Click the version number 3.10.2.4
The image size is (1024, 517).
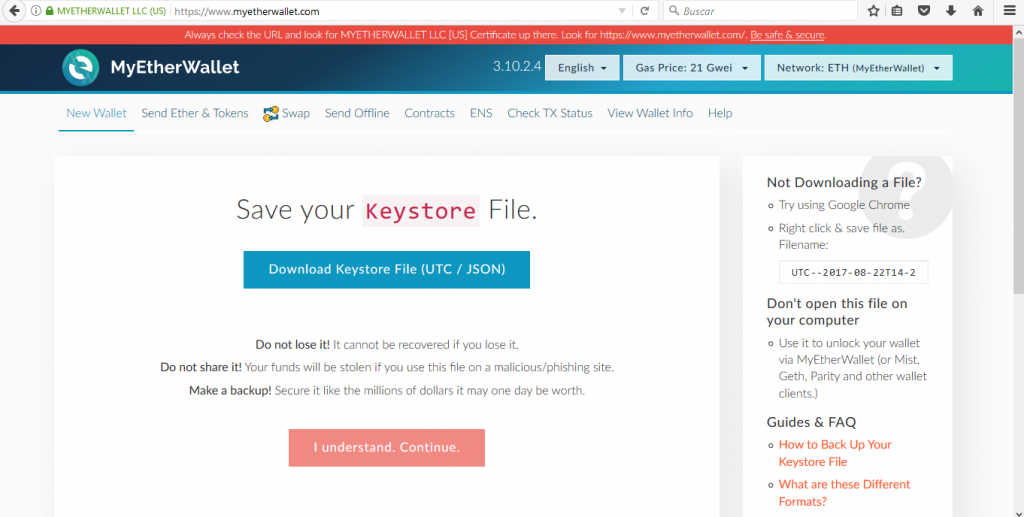[x=517, y=67]
